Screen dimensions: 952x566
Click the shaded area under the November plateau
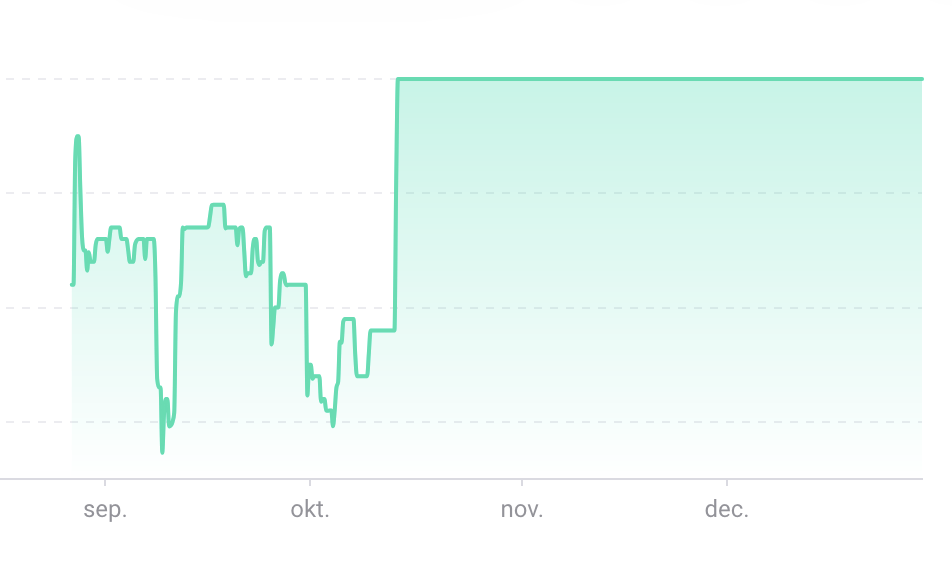(x=522, y=279)
